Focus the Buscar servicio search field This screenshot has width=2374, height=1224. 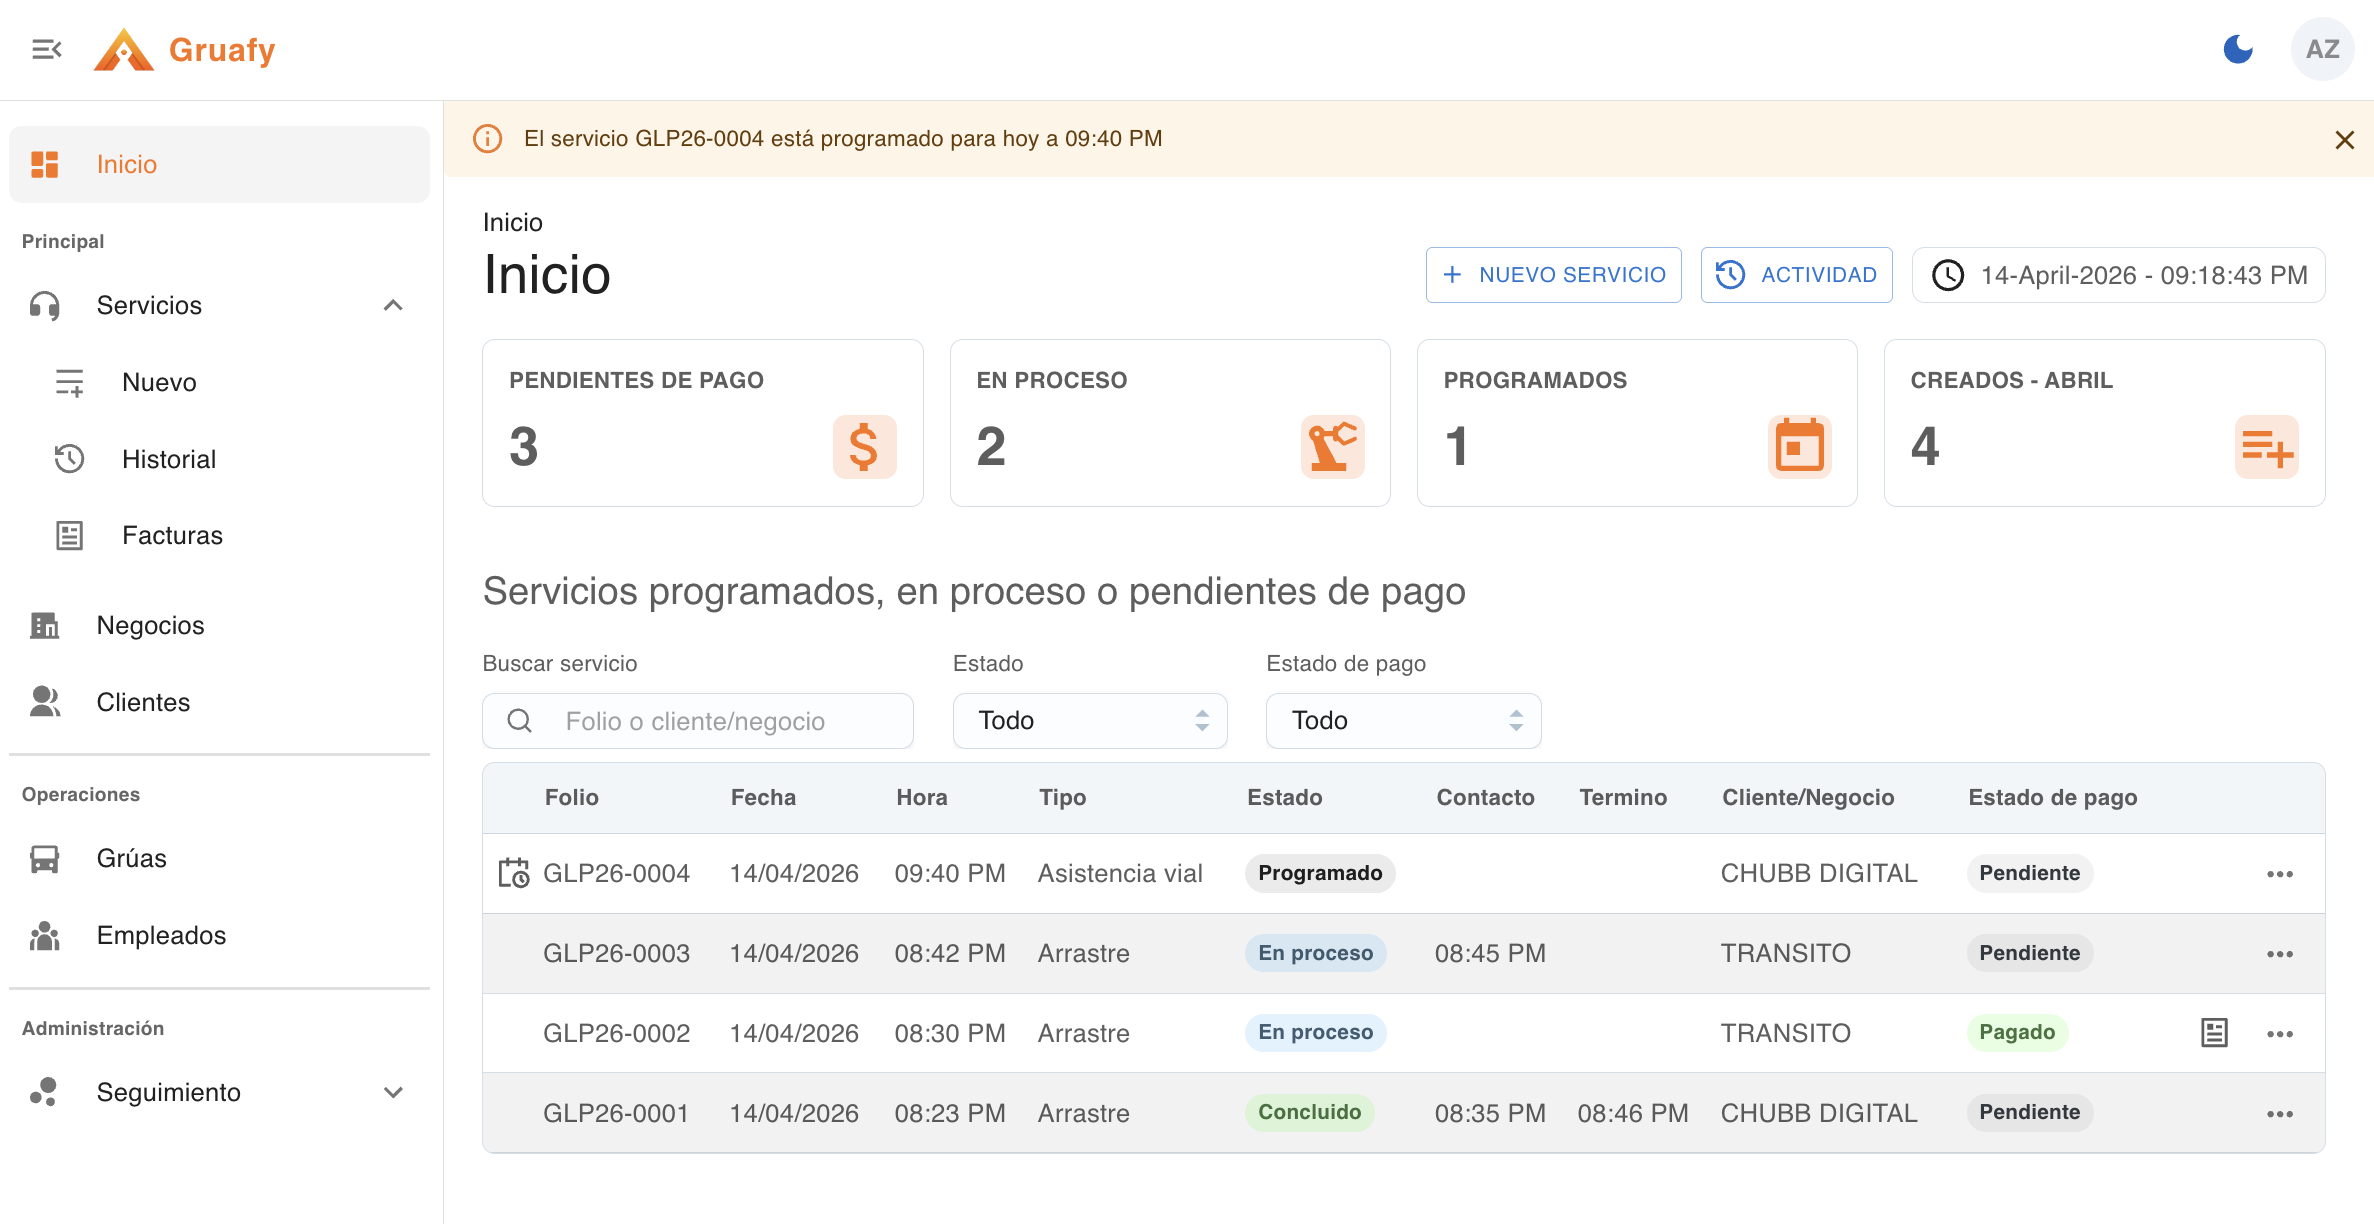coord(698,721)
